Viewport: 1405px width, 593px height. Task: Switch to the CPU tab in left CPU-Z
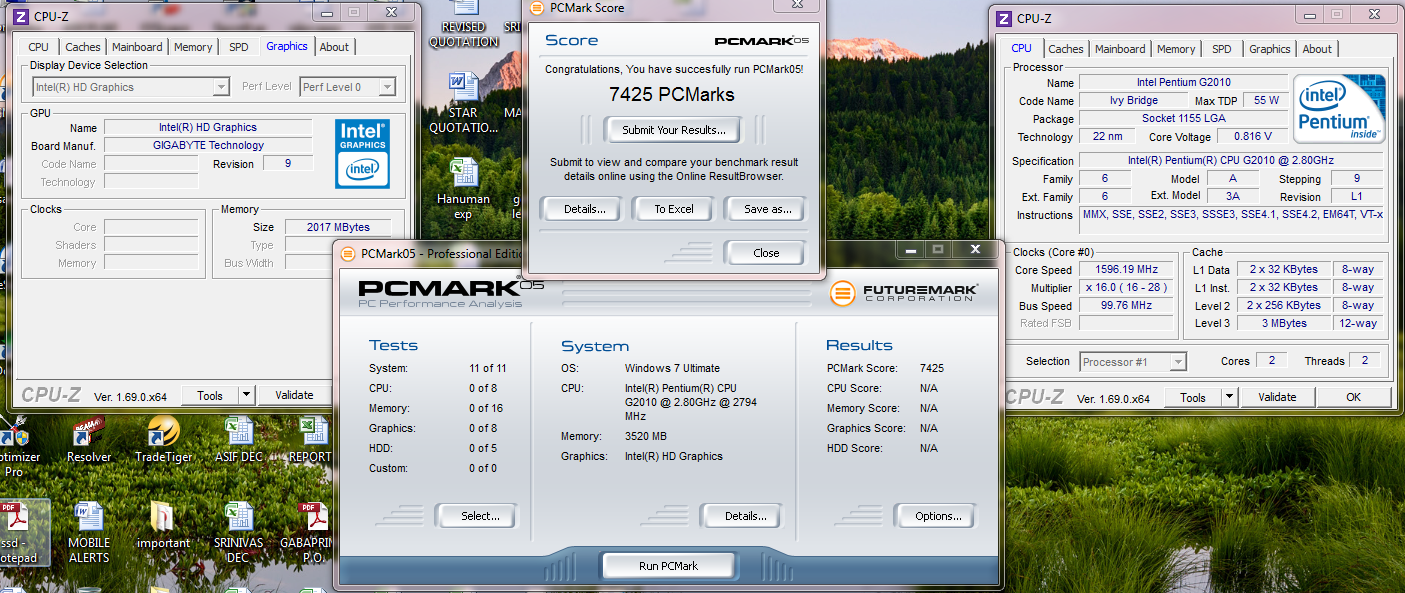pos(38,47)
